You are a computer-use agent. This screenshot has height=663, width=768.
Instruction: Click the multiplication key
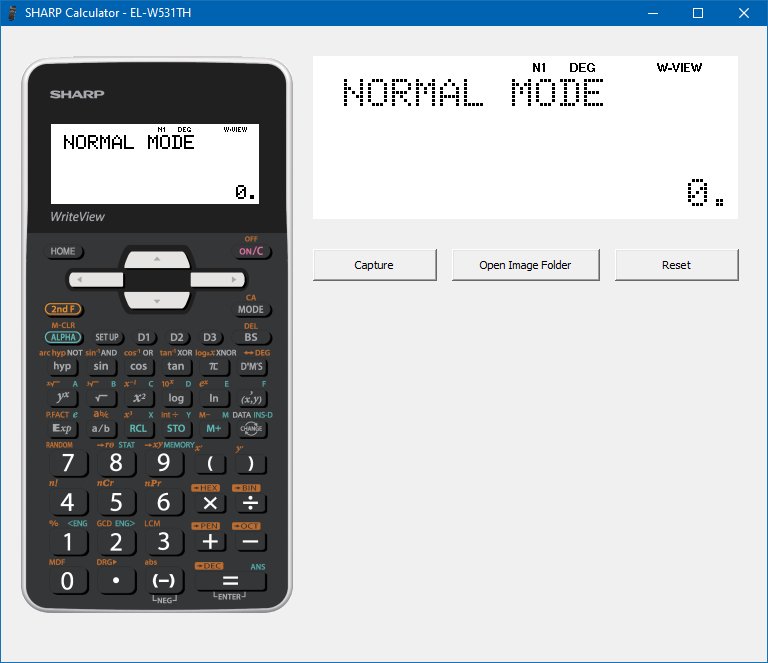click(x=209, y=502)
